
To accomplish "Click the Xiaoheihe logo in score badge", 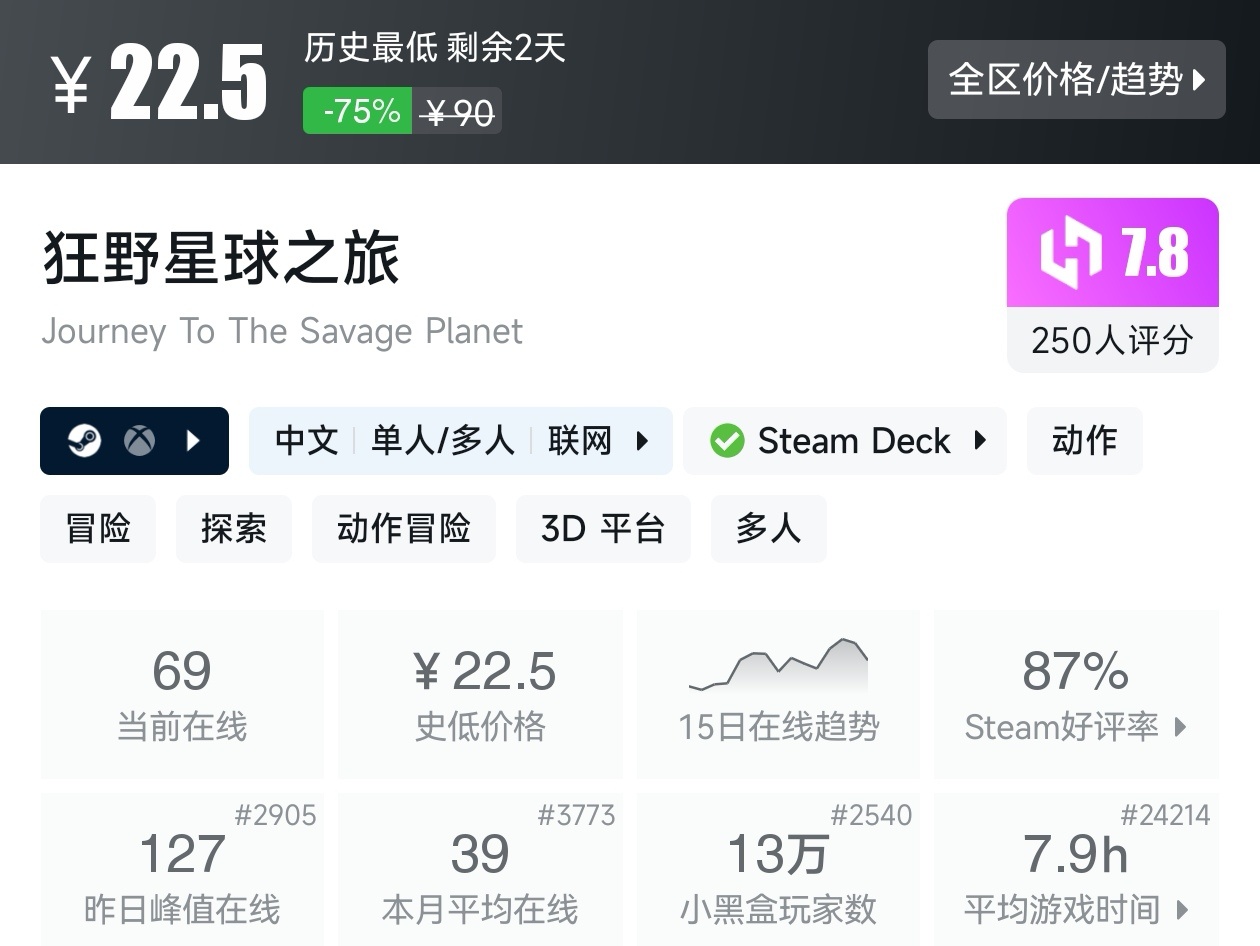I will (1070, 252).
